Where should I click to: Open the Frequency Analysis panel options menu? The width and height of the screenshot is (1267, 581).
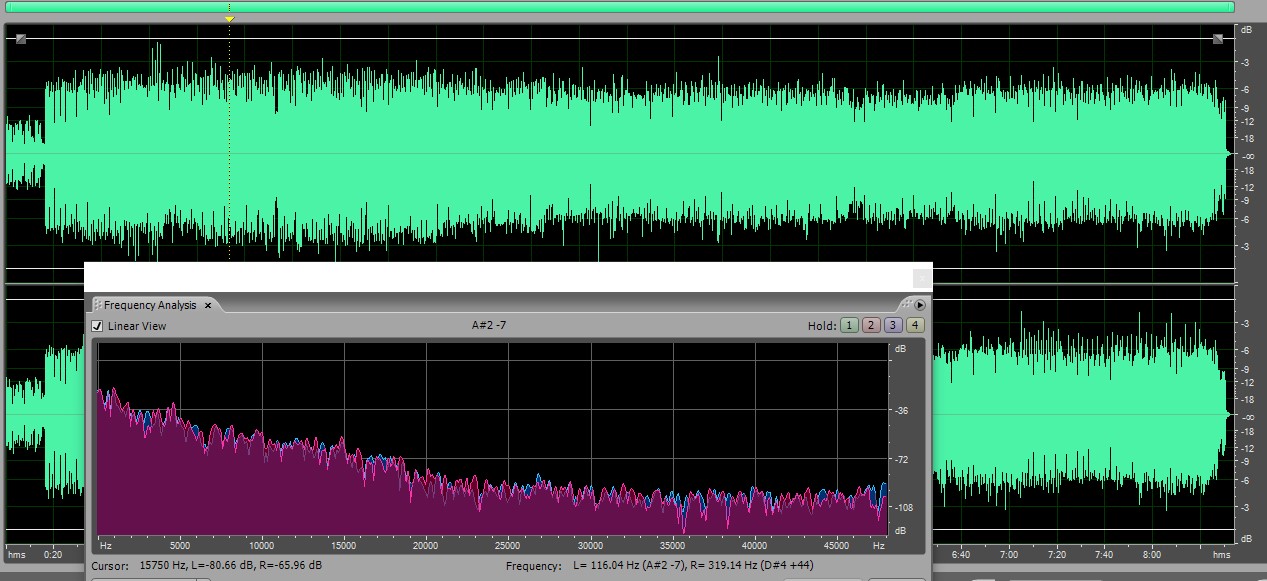(920, 305)
